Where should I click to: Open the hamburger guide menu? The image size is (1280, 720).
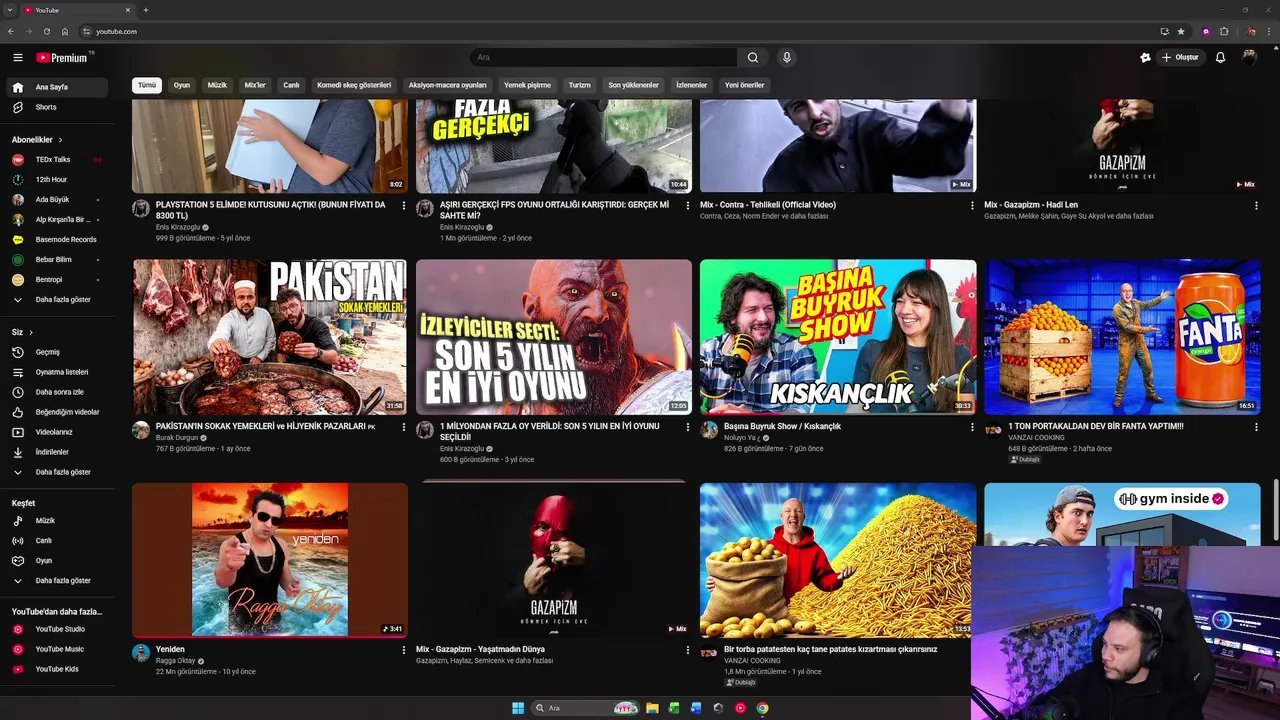tap(18, 58)
